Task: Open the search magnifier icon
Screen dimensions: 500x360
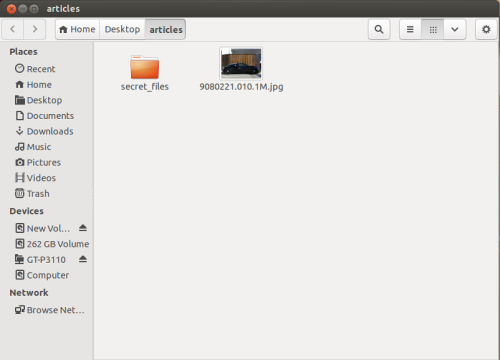Action: coord(379,29)
